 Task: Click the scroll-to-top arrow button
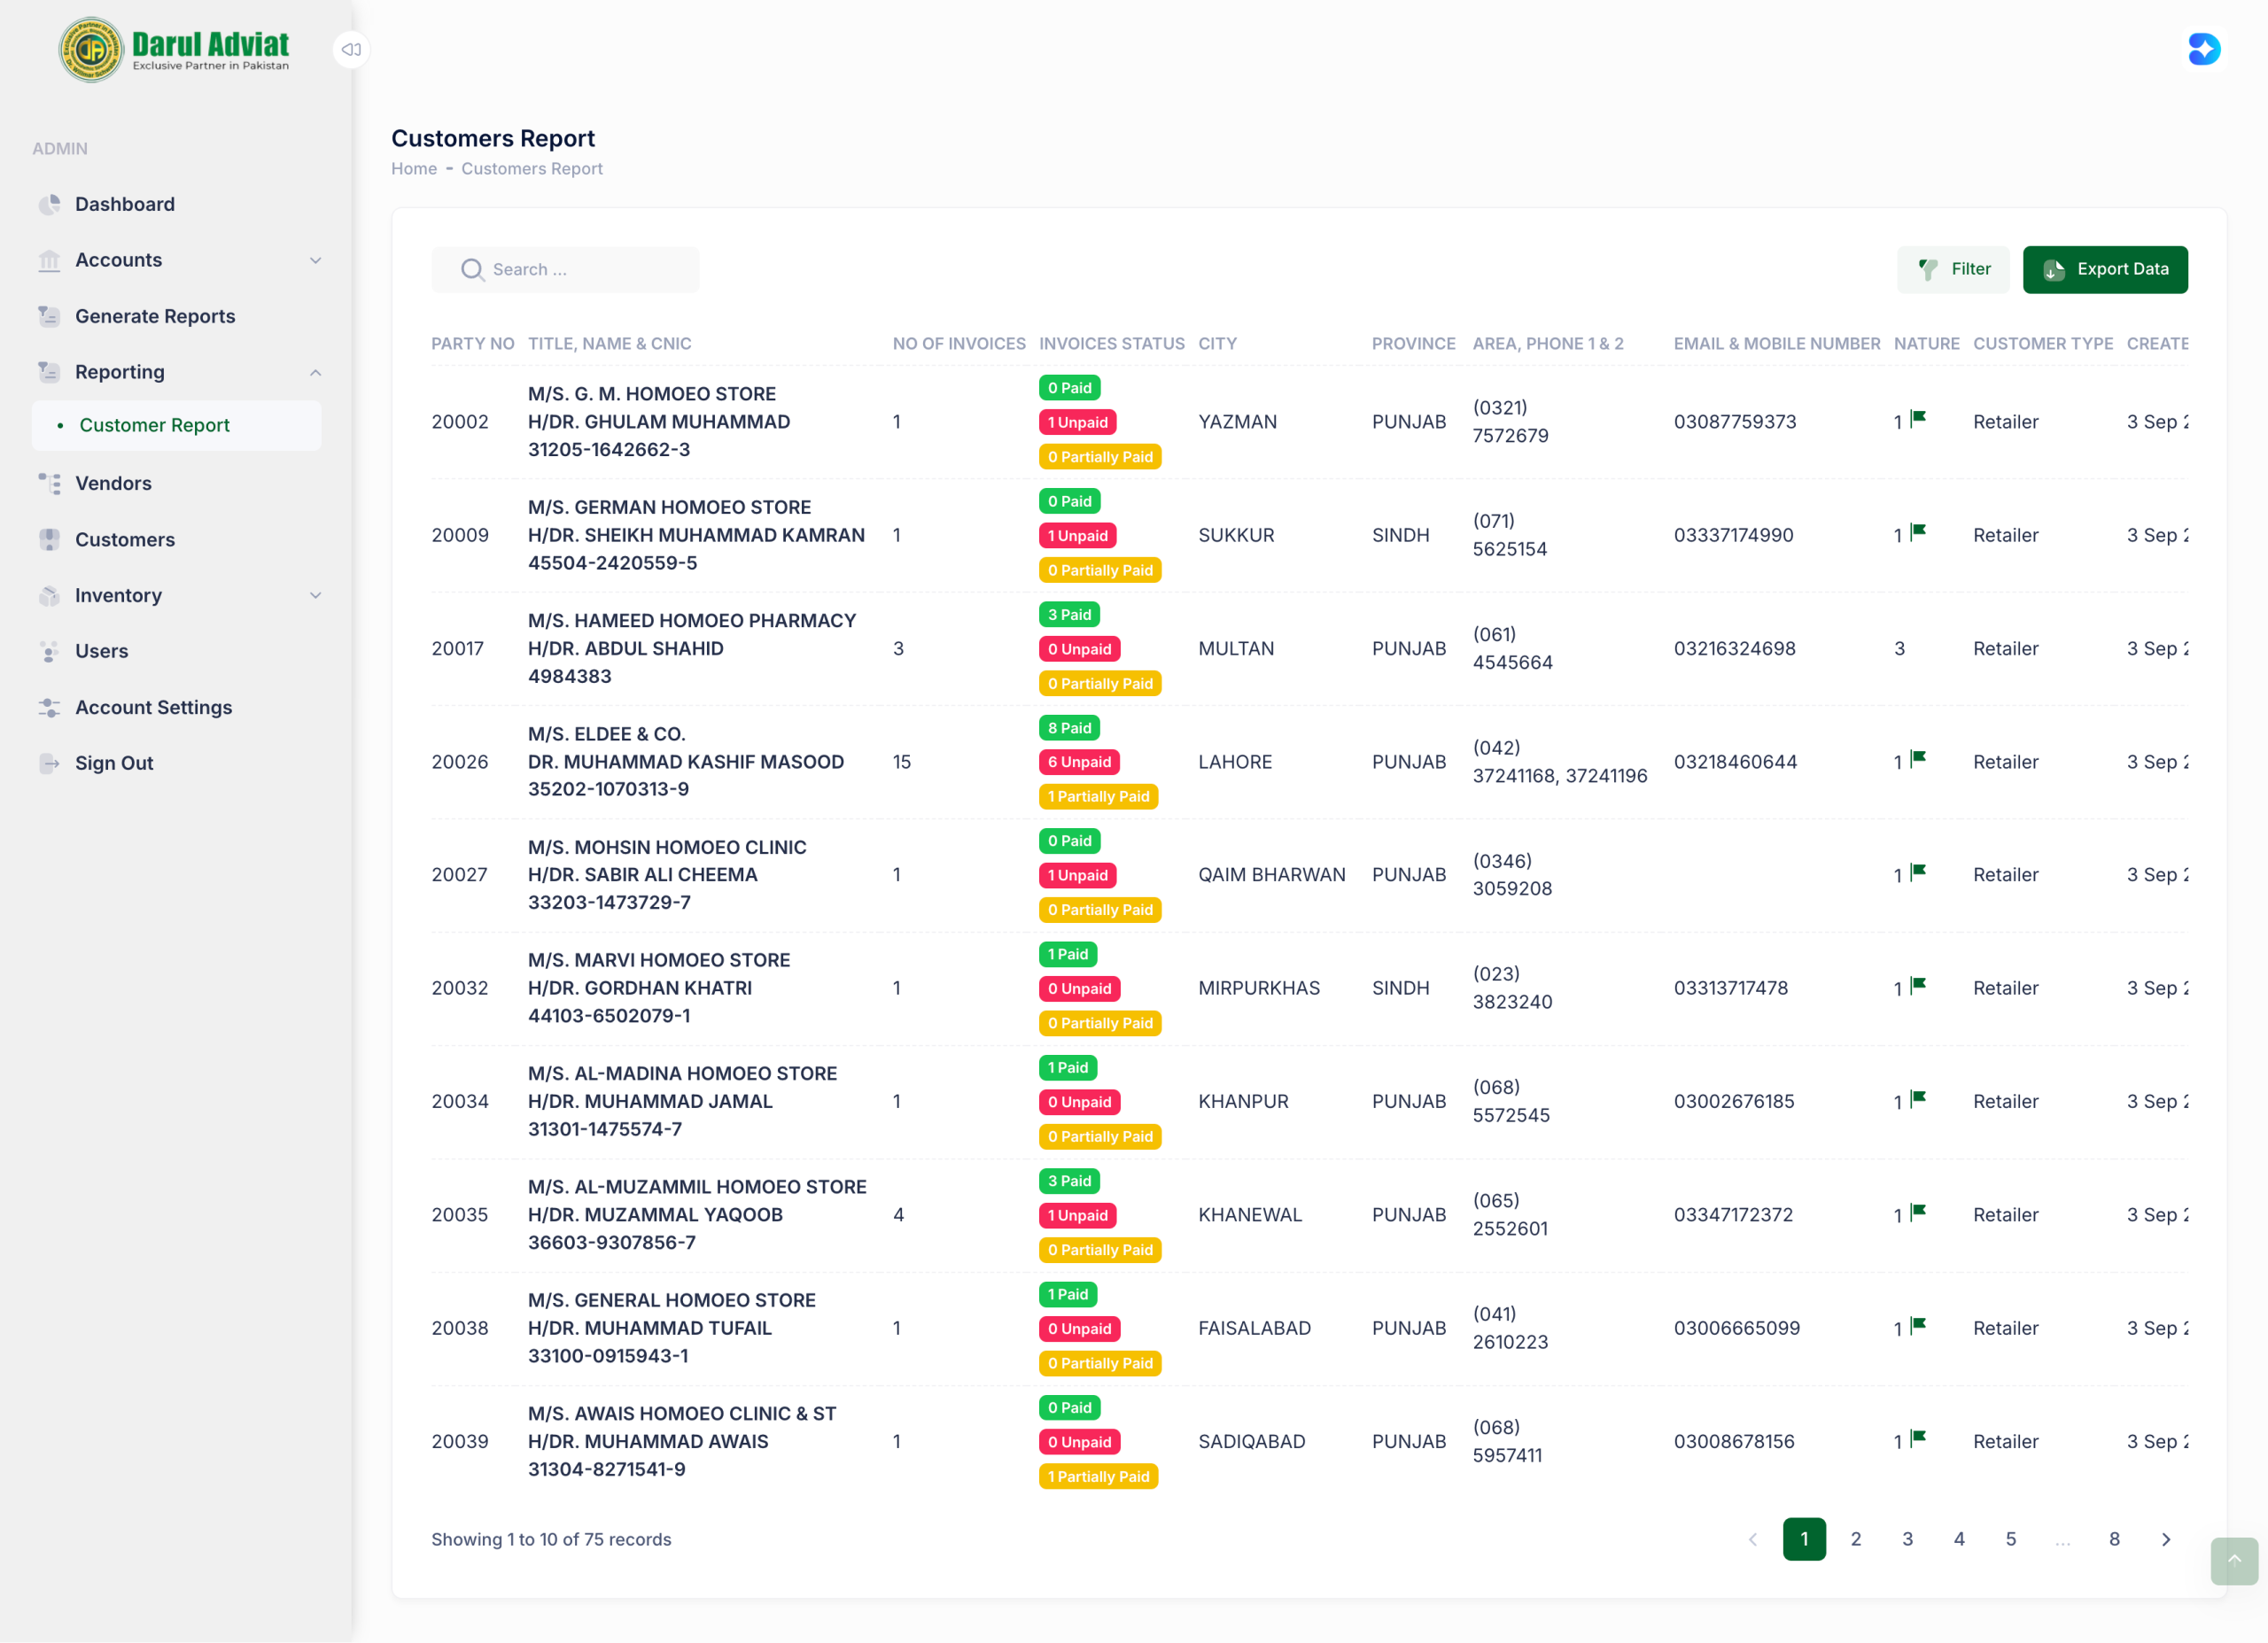[x=2233, y=1560]
